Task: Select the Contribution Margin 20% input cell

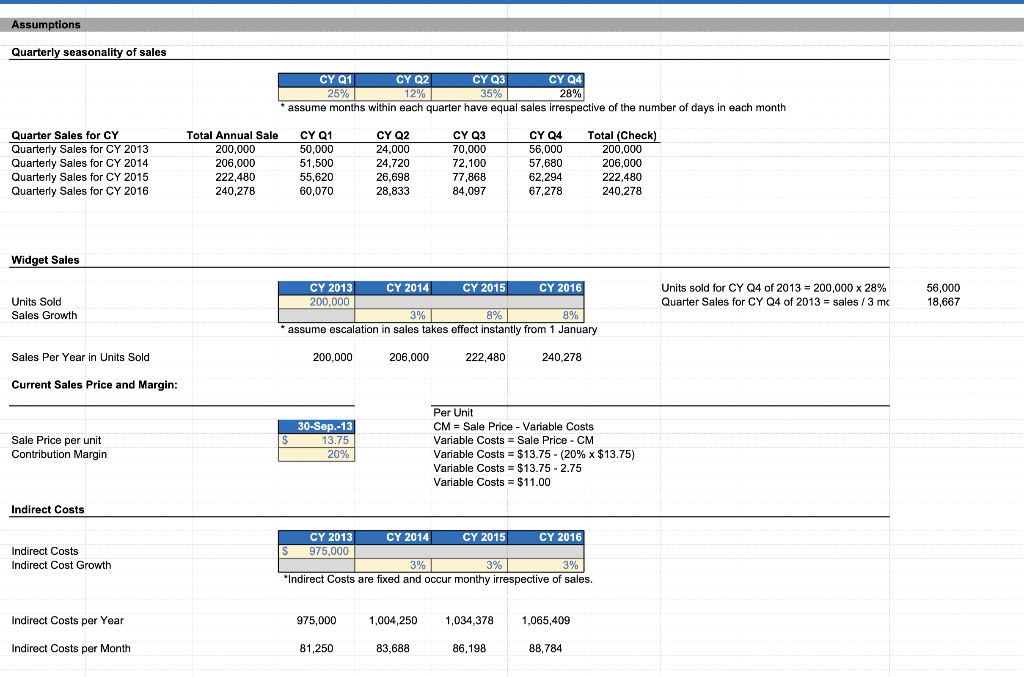Action: click(x=317, y=454)
